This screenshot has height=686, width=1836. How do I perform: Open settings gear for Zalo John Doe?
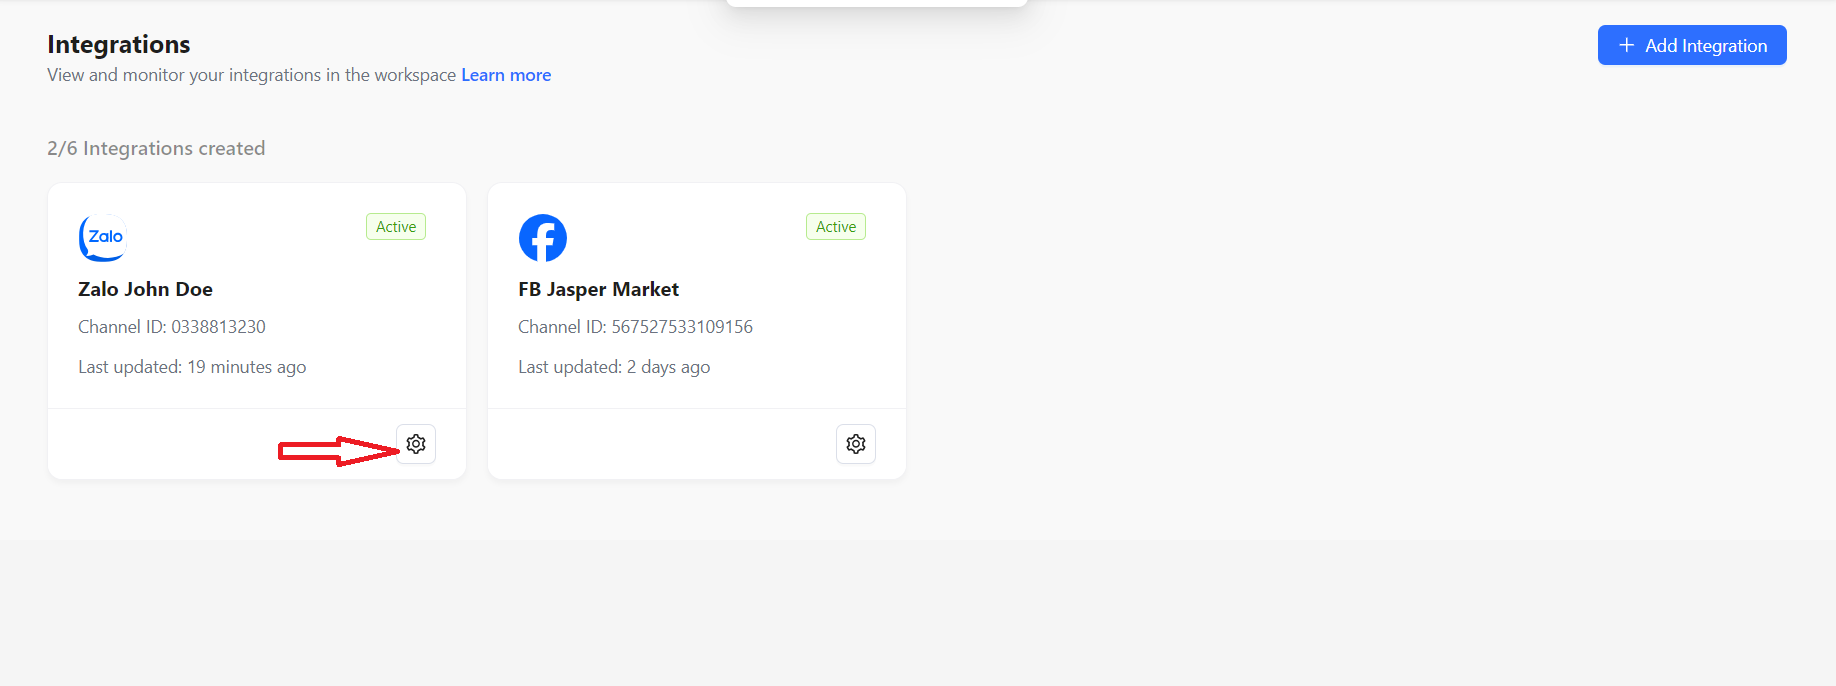(x=416, y=444)
